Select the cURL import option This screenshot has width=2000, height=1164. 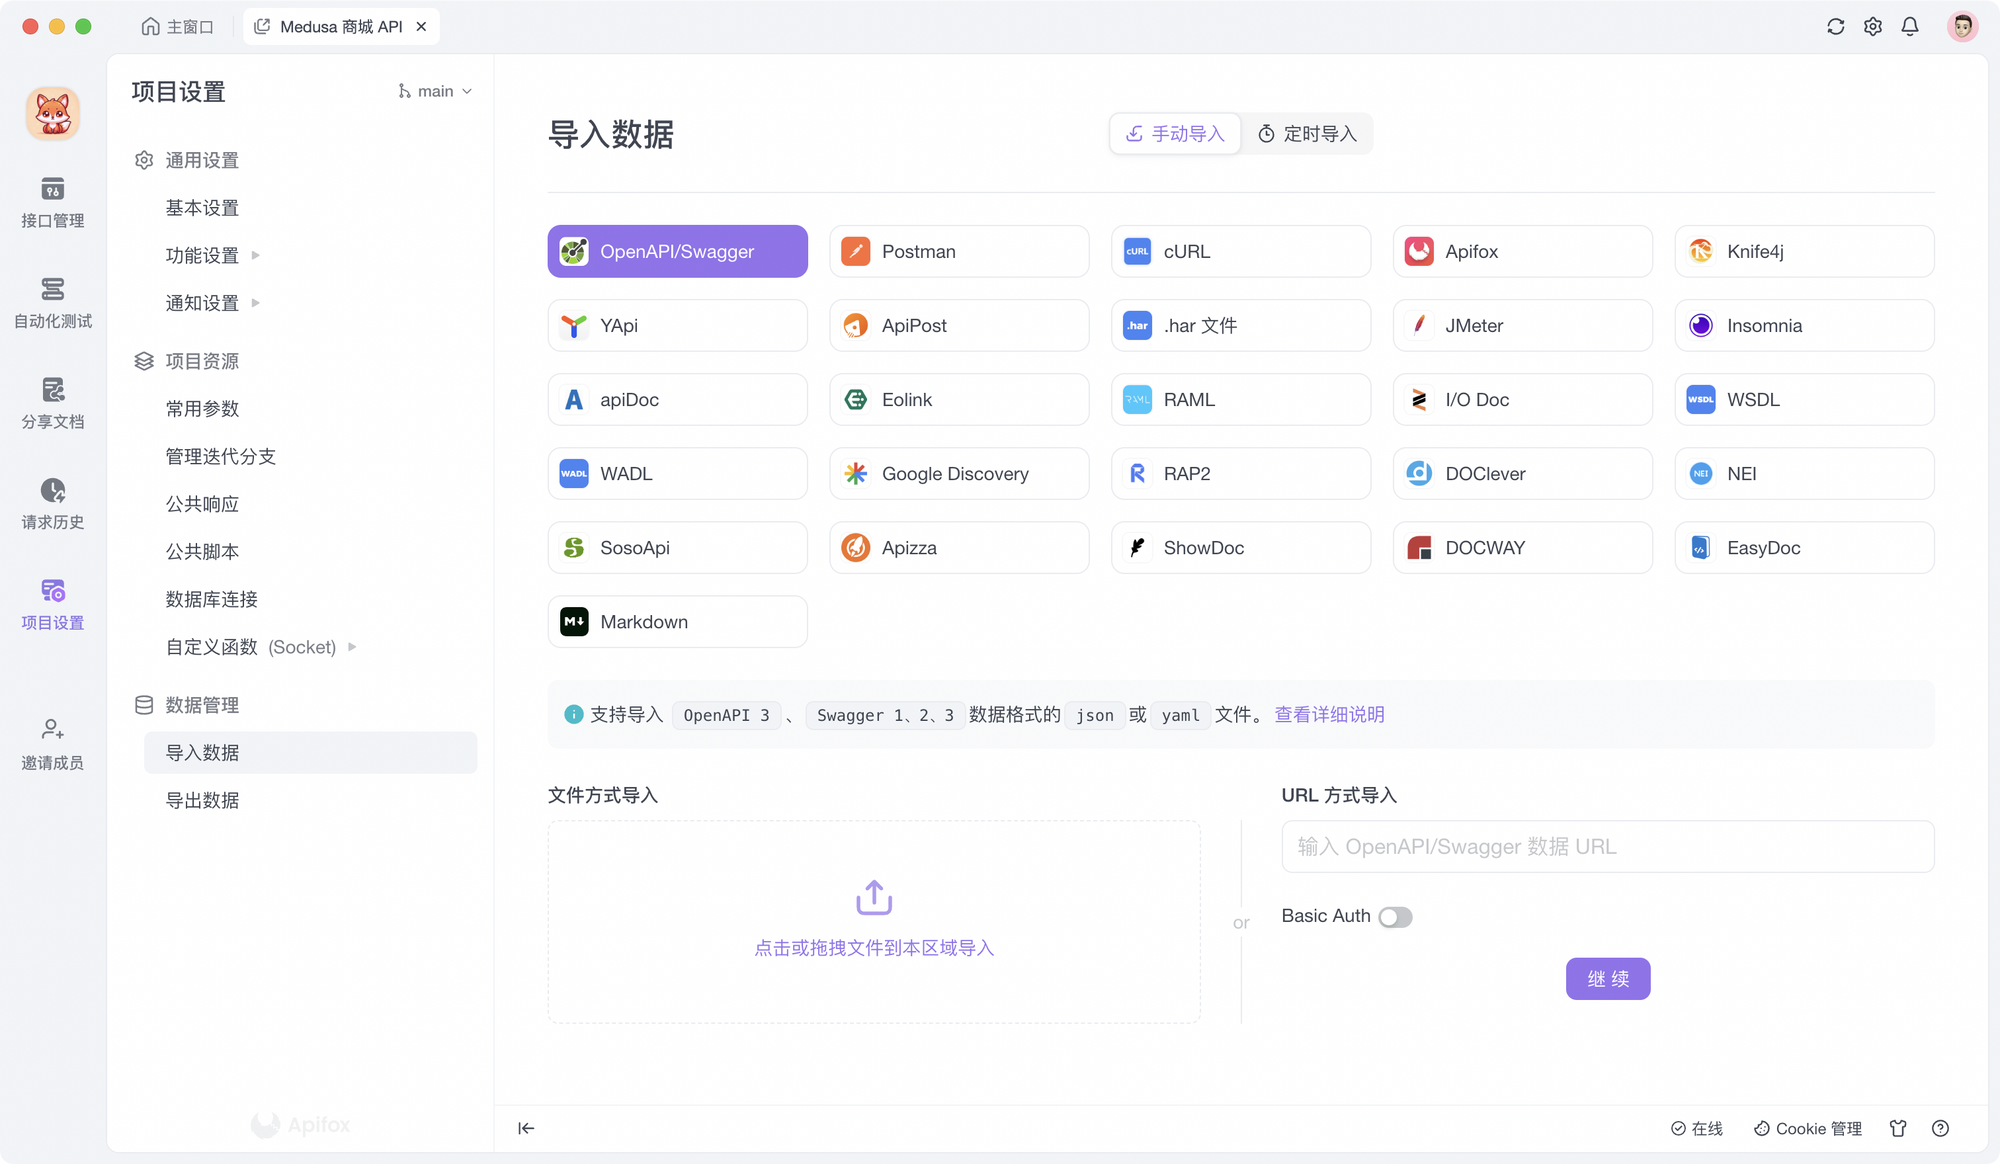(1241, 251)
